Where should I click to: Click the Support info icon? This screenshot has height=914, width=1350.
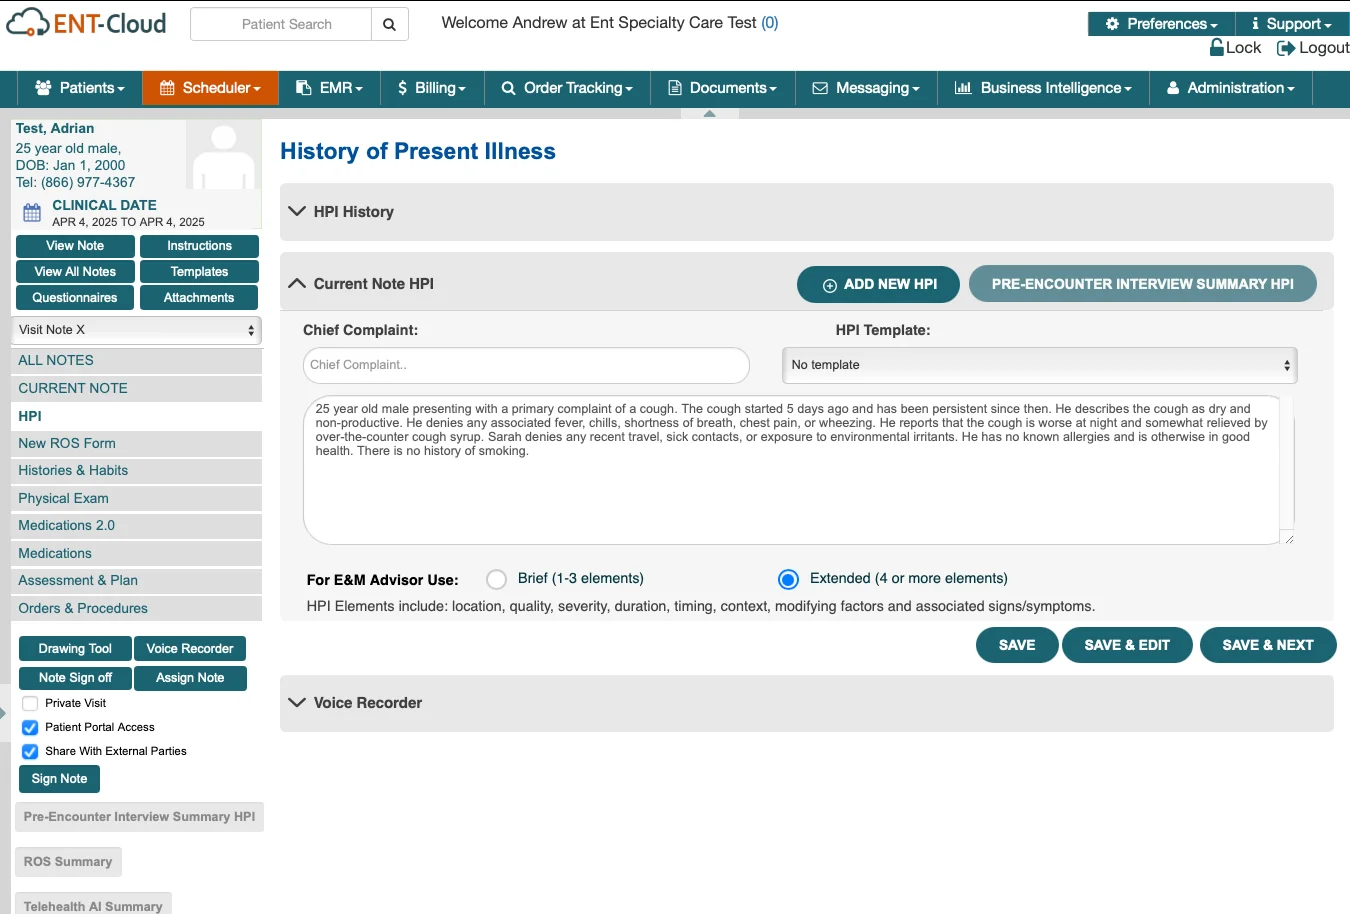click(x=1254, y=24)
